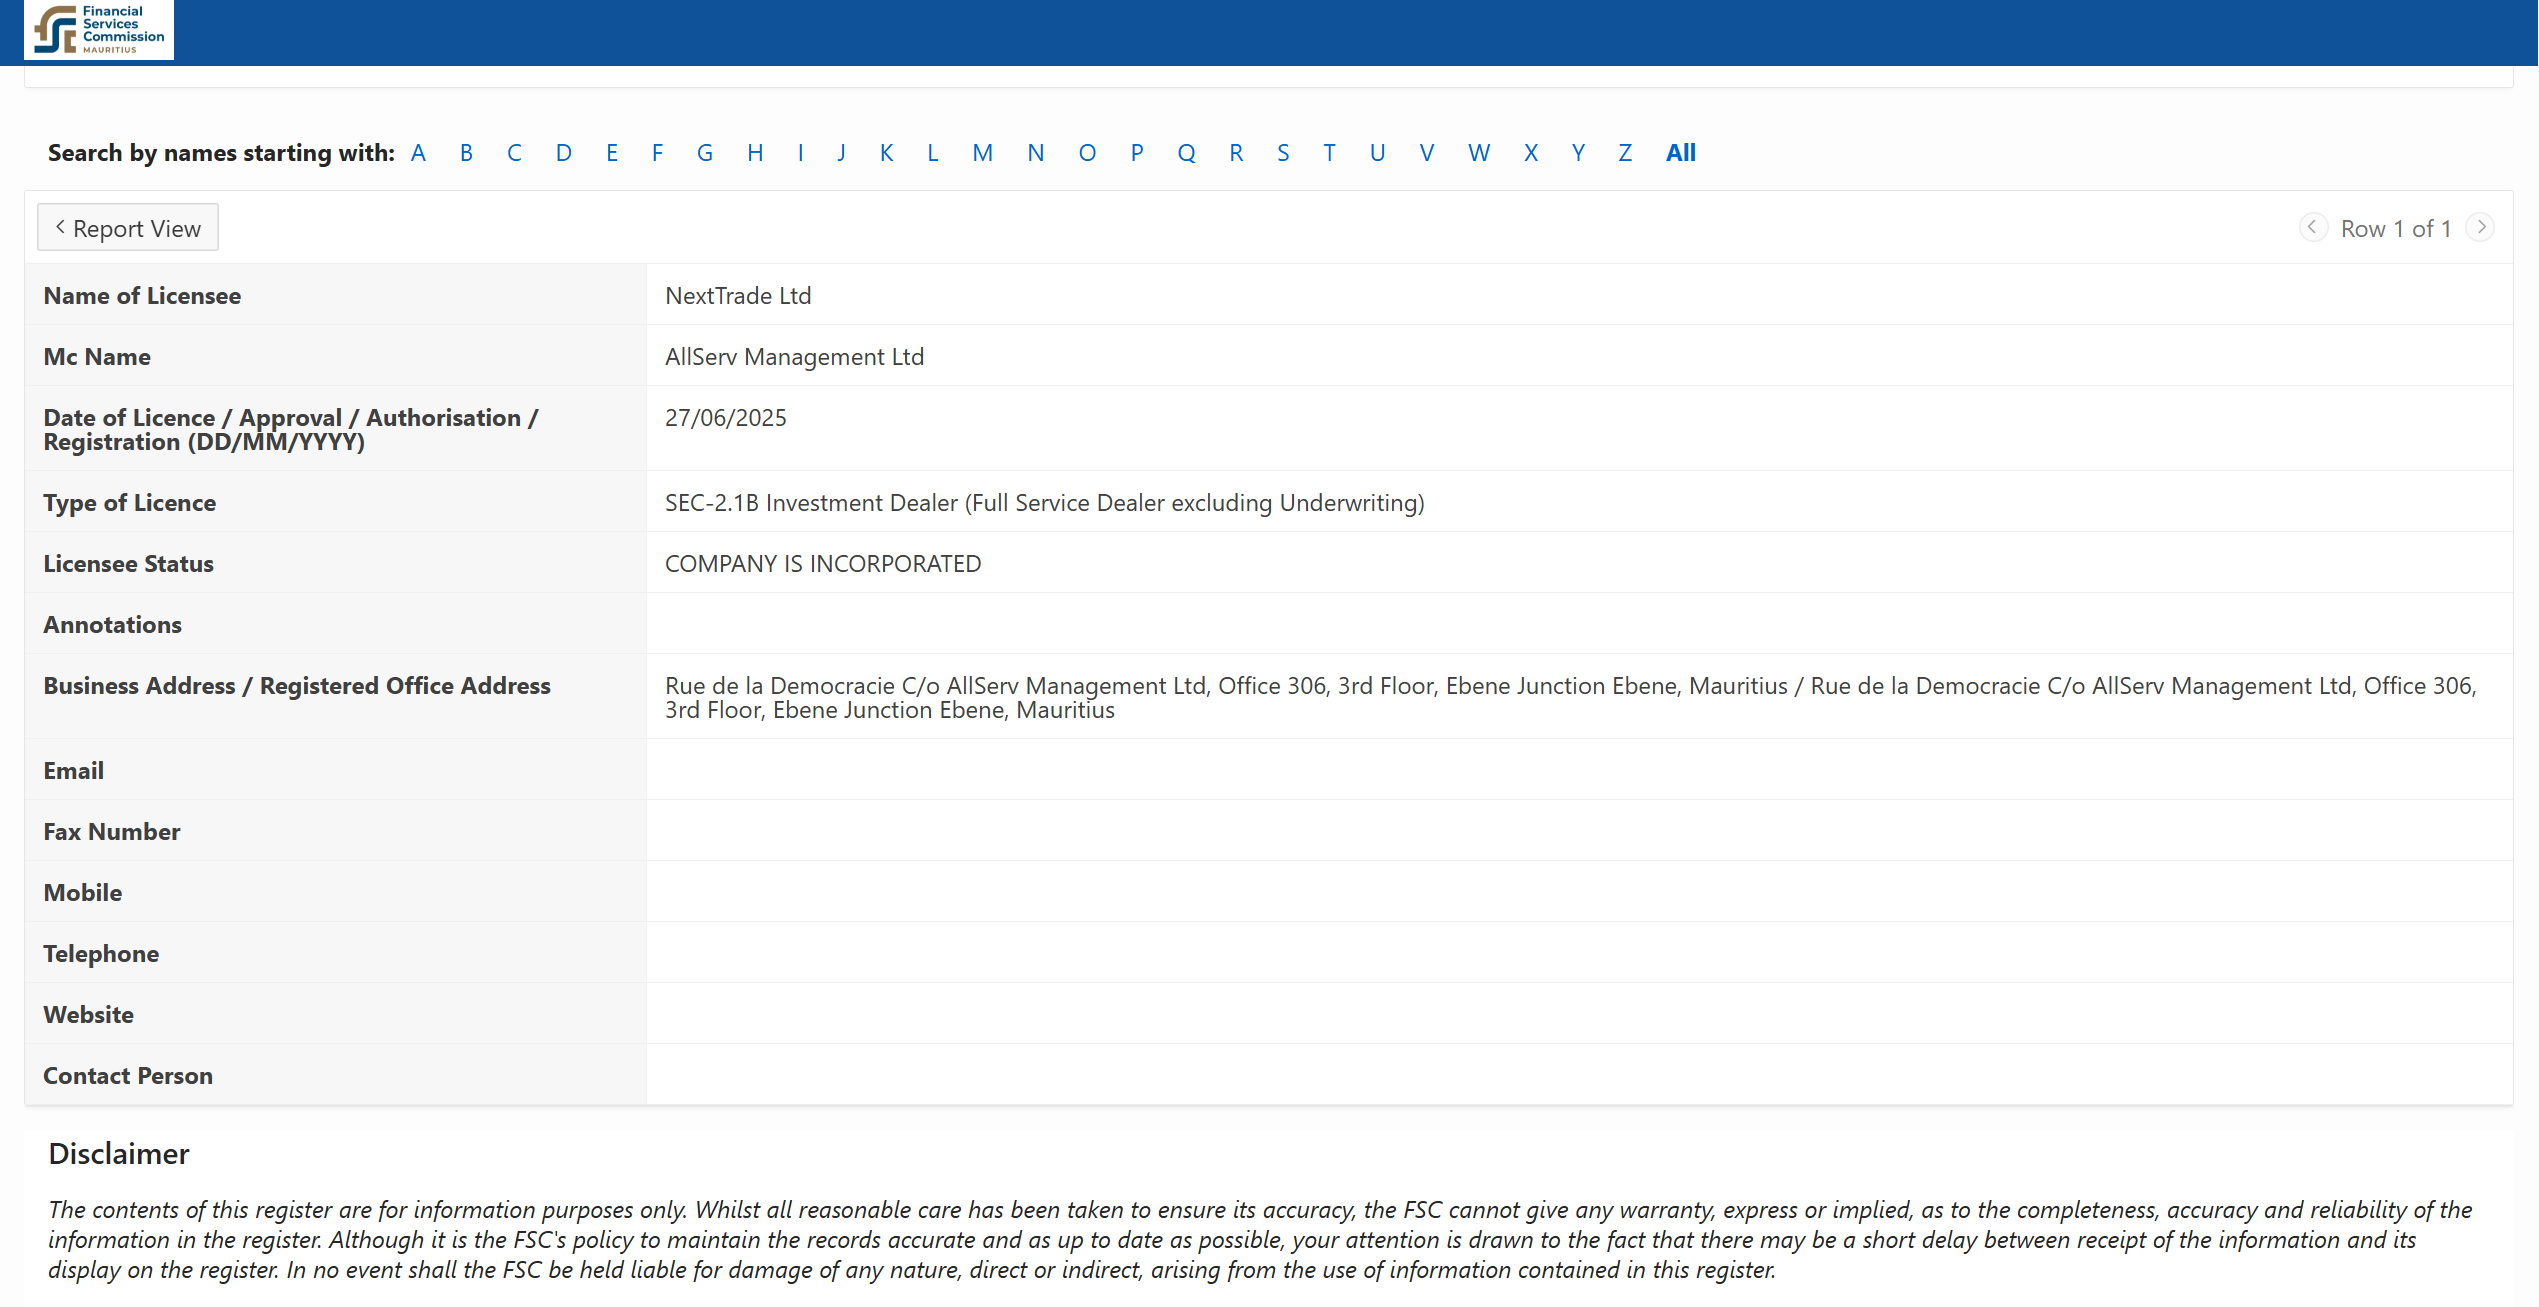Click the Mobile label

82,893
